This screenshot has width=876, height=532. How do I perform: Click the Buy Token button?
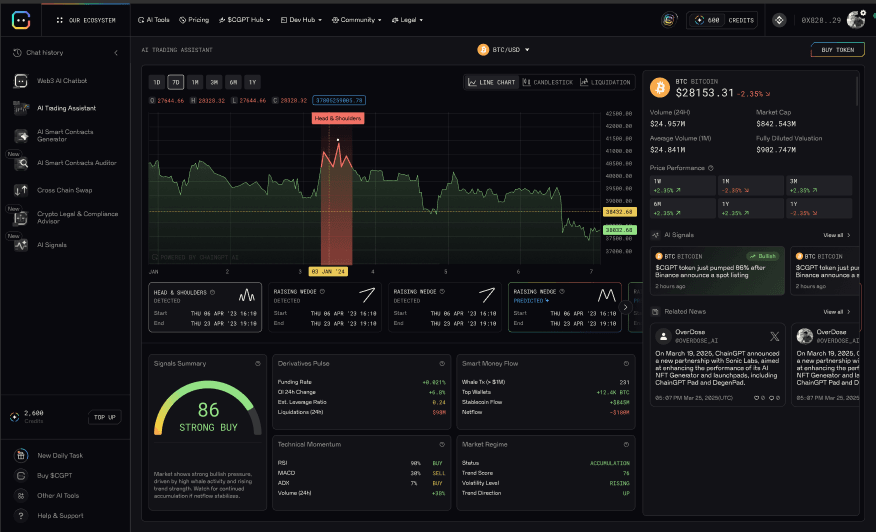click(837, 50)
